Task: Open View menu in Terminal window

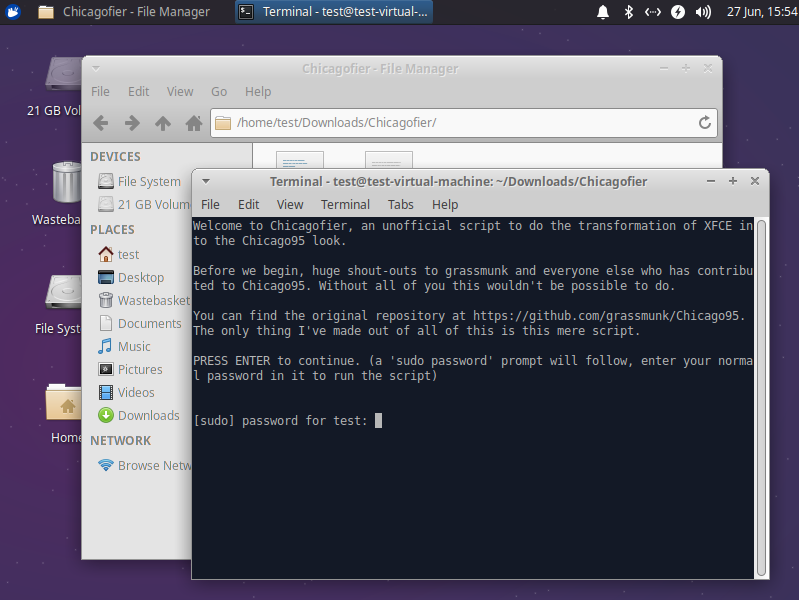Action: coord(290,205)
